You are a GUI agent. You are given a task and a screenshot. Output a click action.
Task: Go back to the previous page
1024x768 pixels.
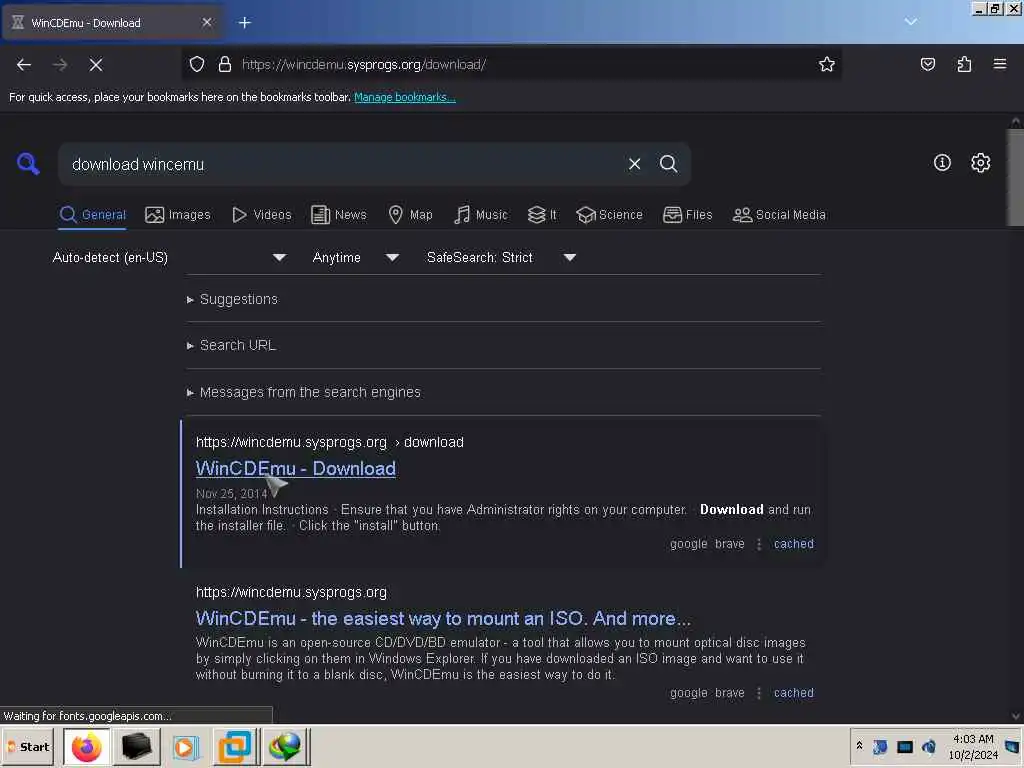(x=24, y=65)
